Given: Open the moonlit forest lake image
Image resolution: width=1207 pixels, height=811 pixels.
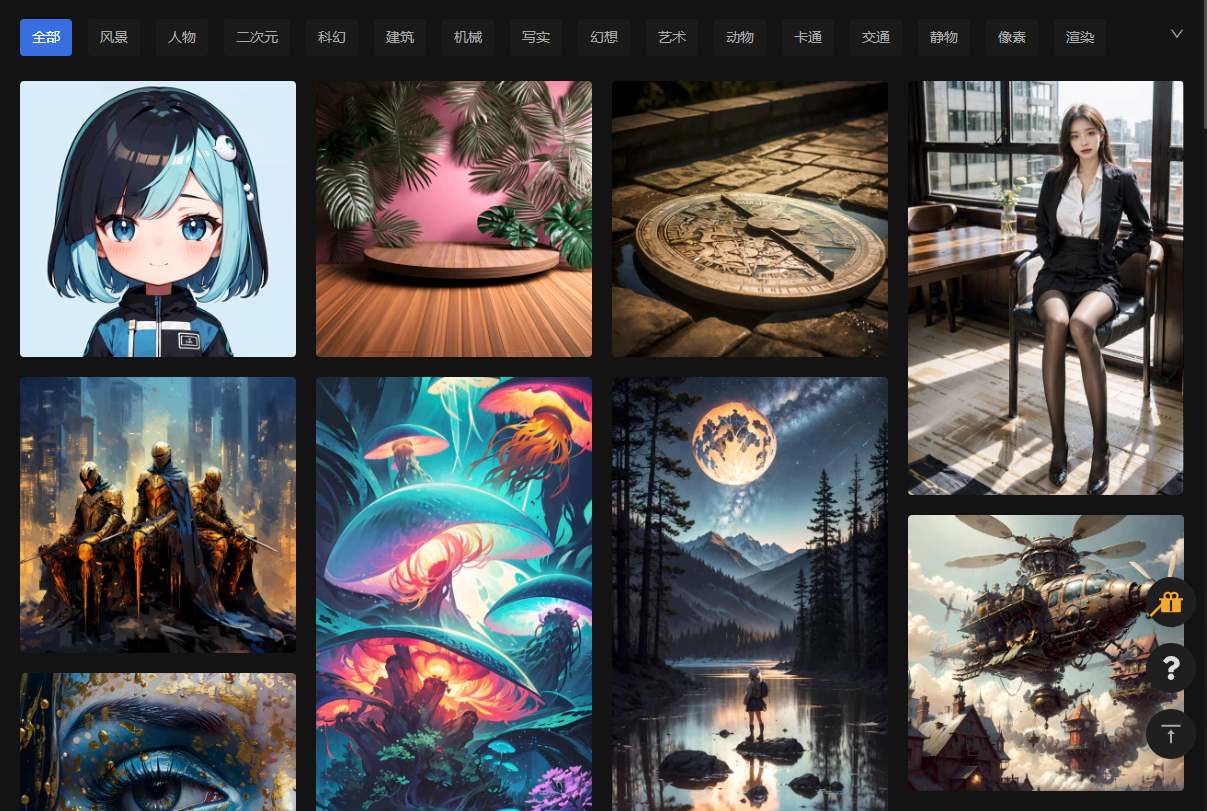Looking at the screenshot, I should pyautogui.click(x=750, y=594).
